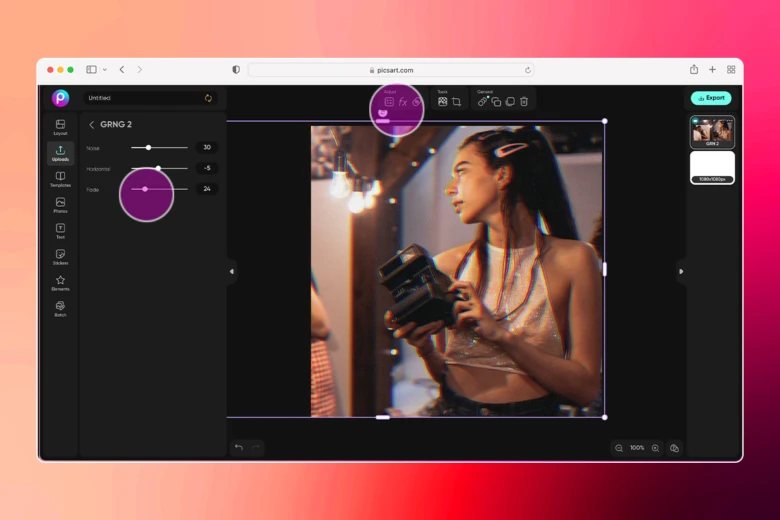Open the Stickers panel

tap(60, 256)
